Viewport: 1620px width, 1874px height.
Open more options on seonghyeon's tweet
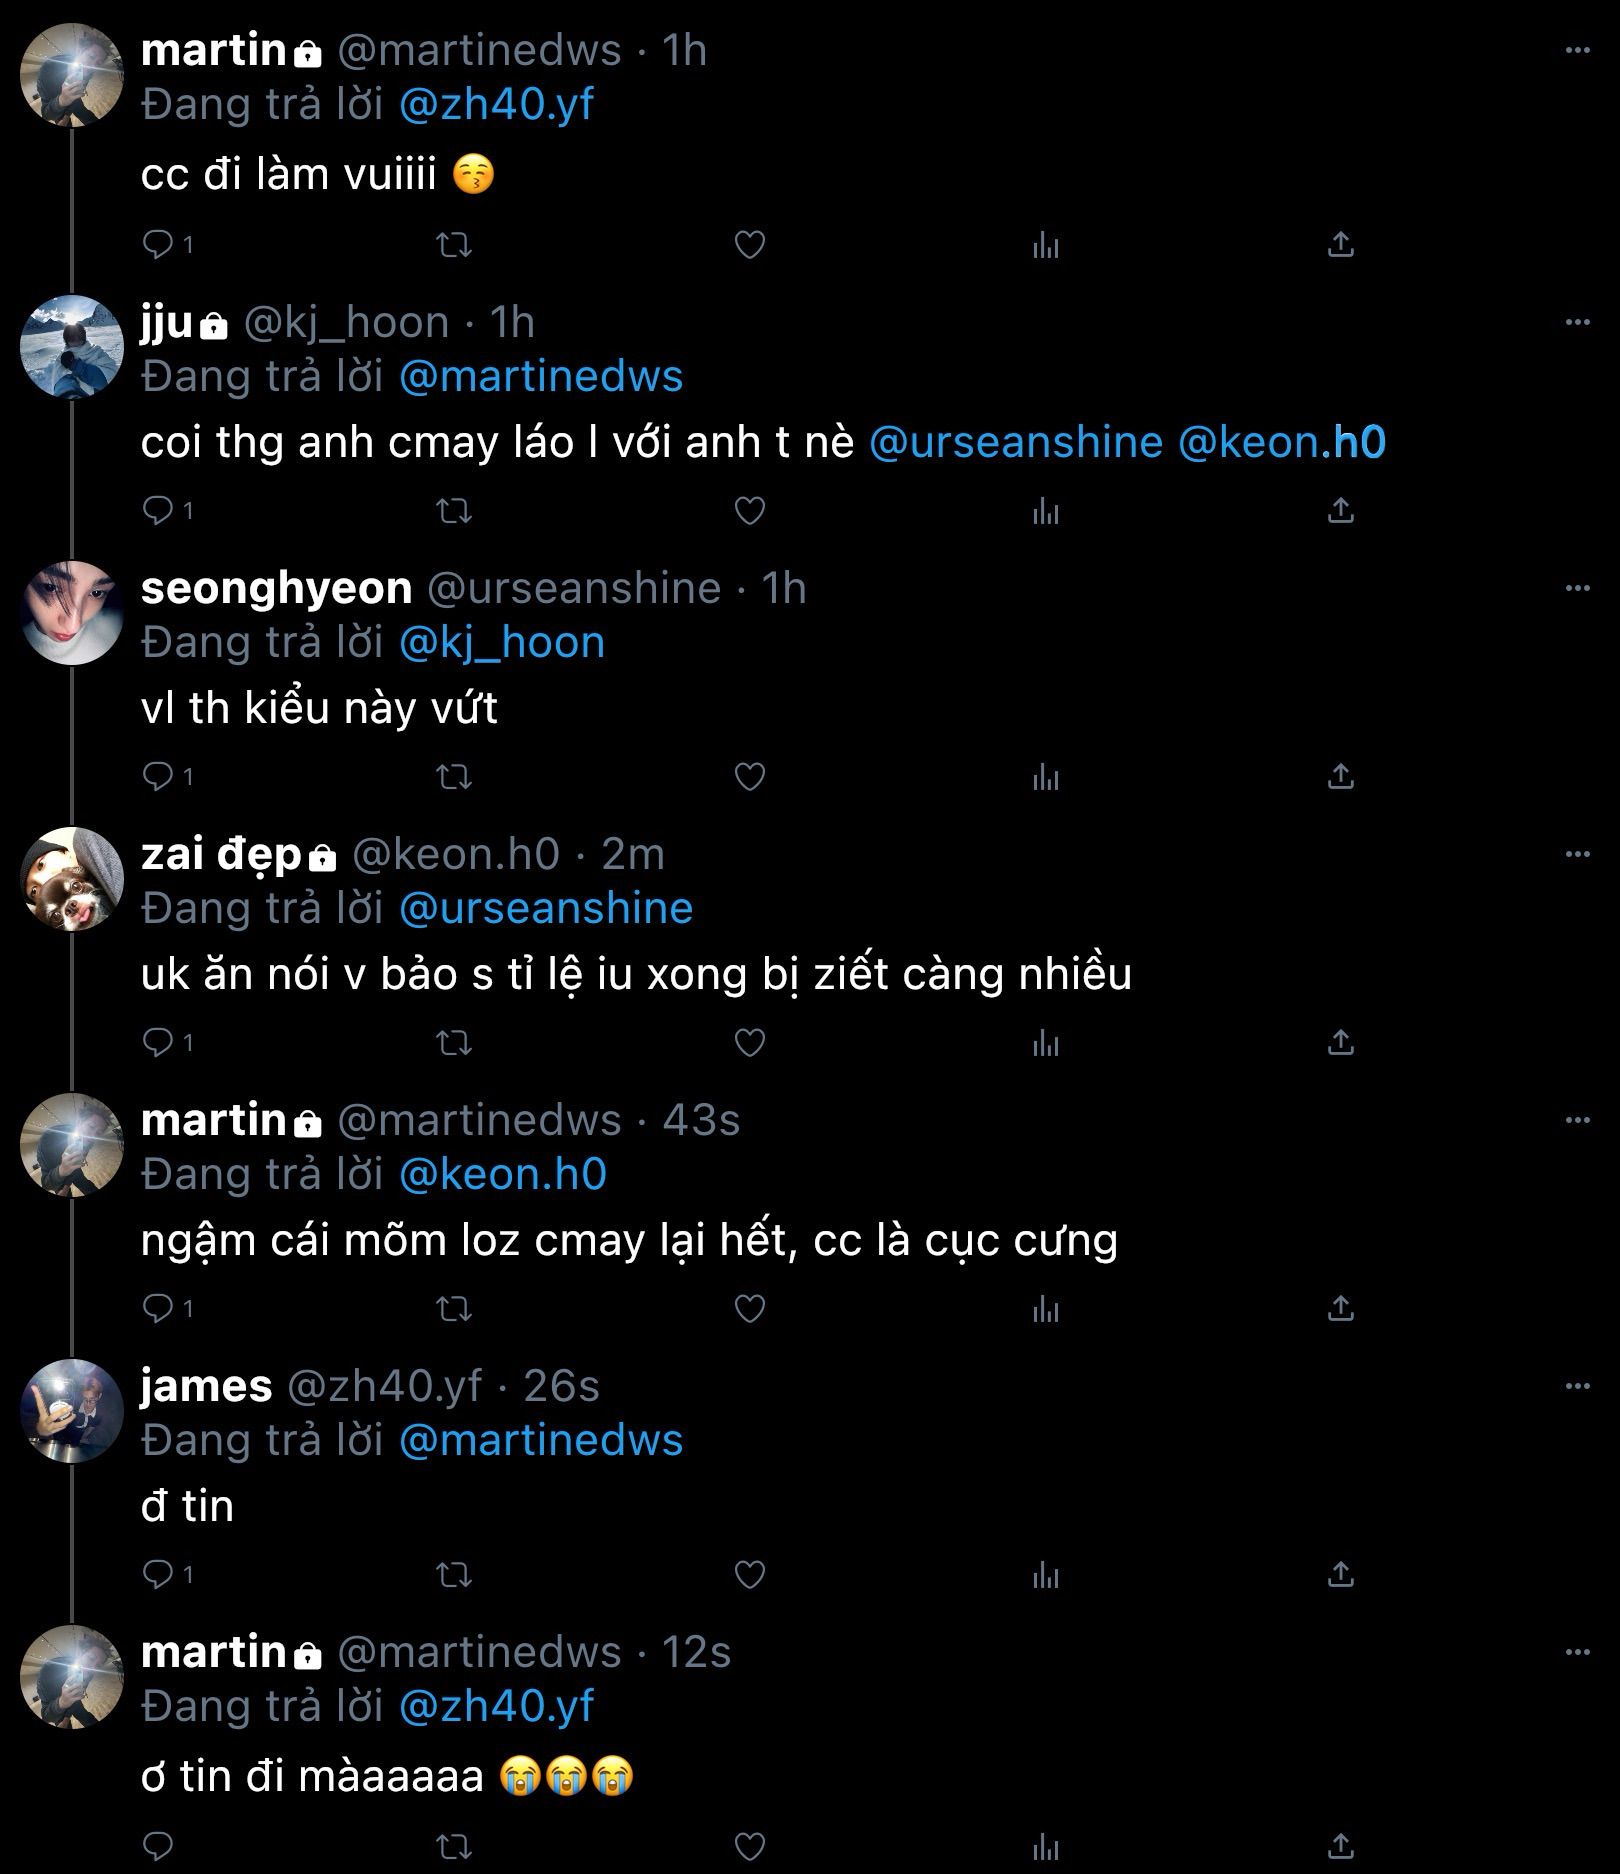1577,588
